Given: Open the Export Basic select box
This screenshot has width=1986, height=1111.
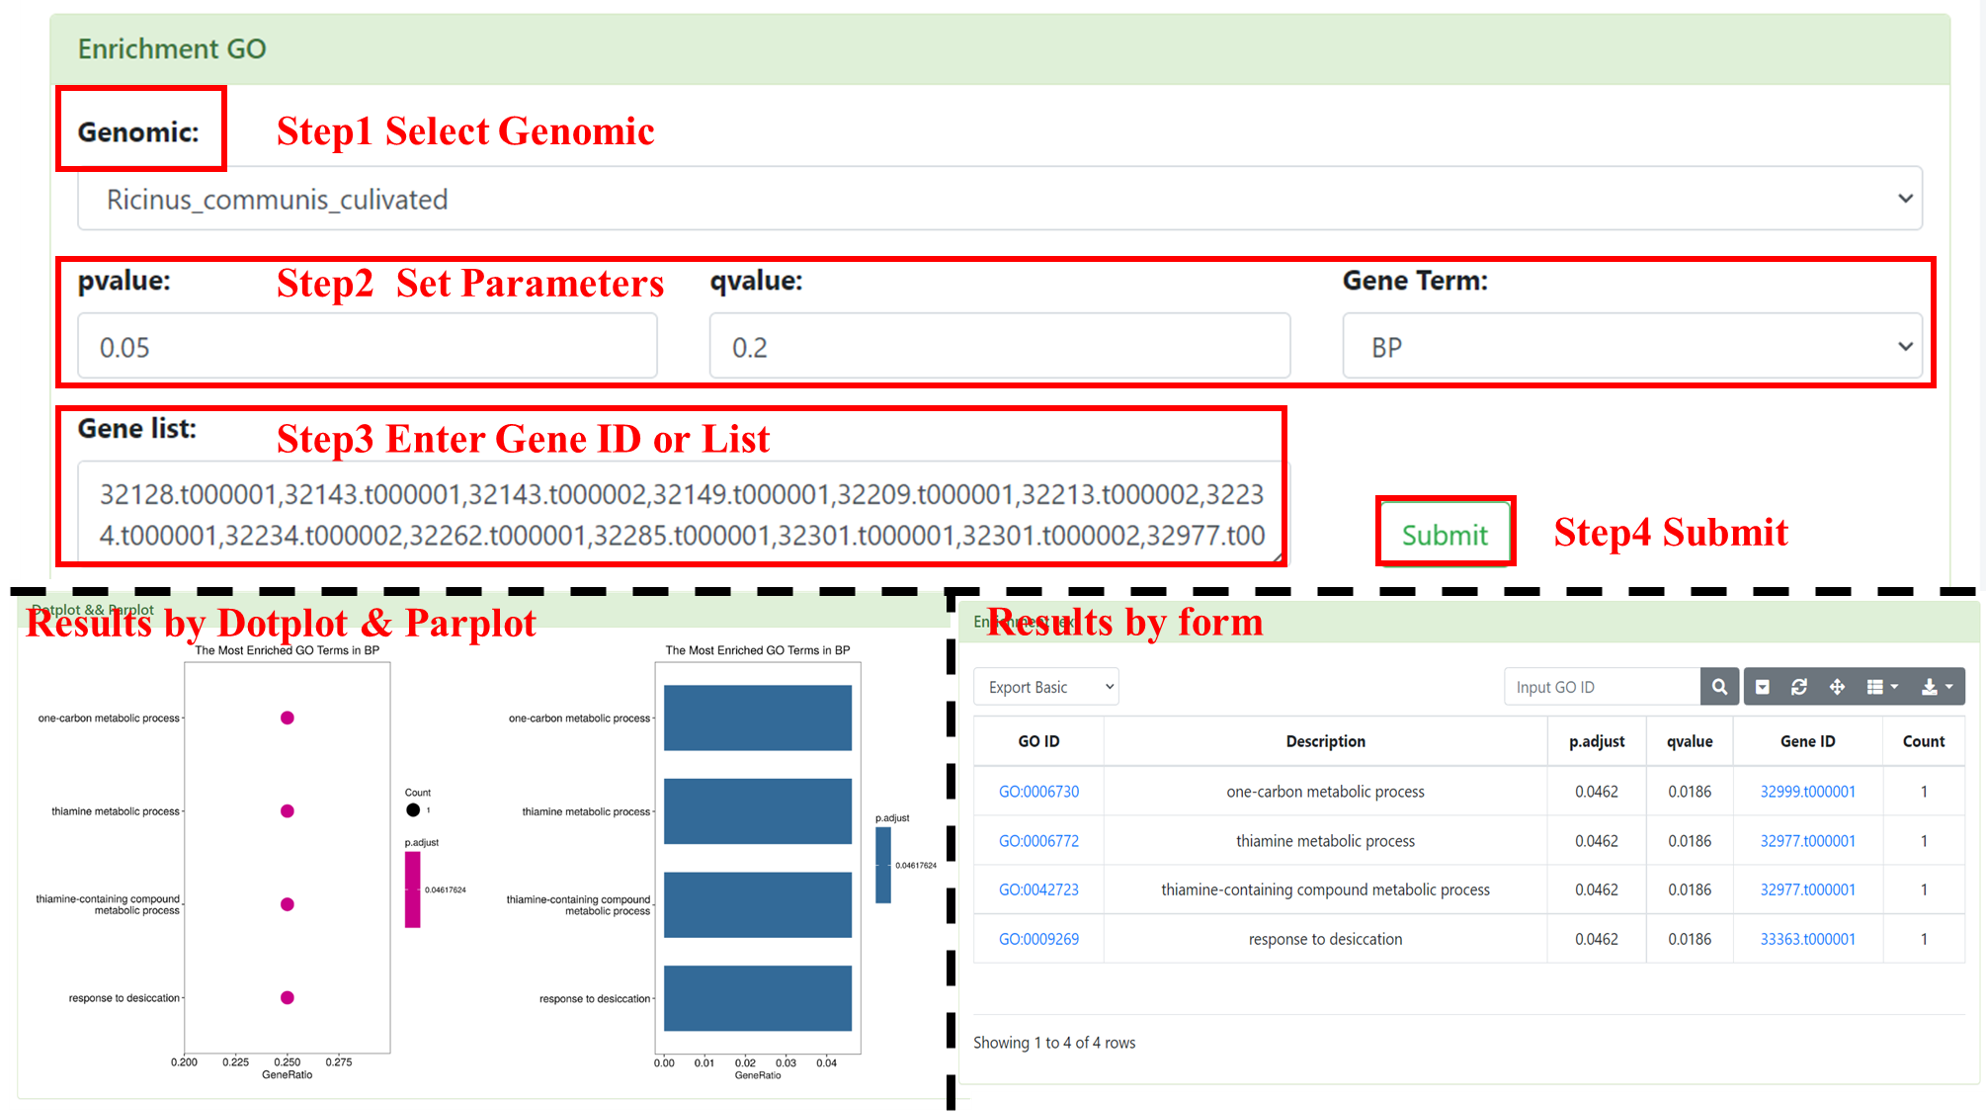Looking at the screenshot, I should (x=1045, y=687).
